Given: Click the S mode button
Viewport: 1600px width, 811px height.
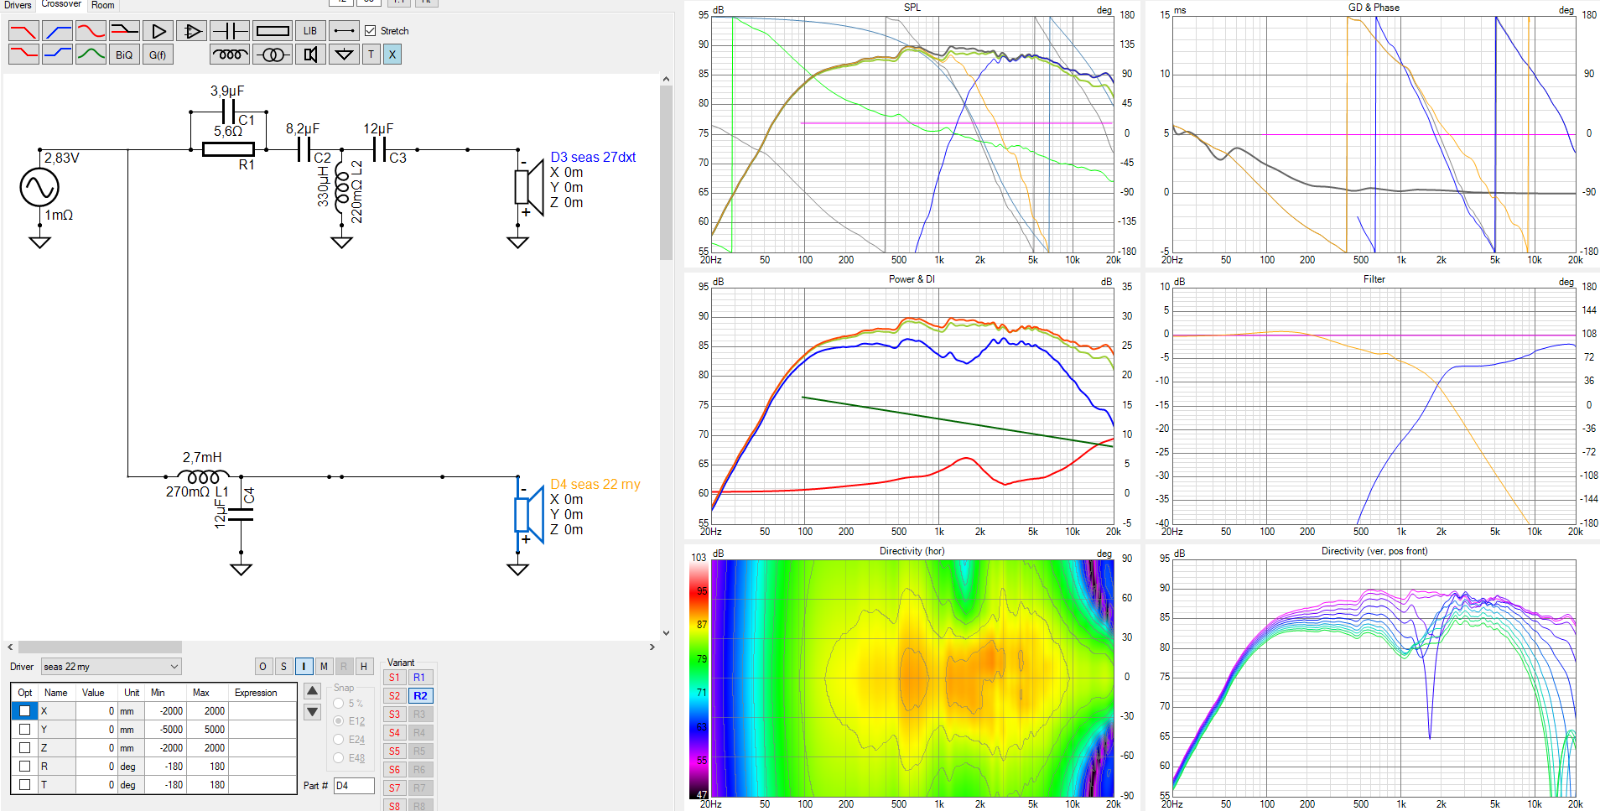Looking at the screenshot, I should [x=284, y=666].
